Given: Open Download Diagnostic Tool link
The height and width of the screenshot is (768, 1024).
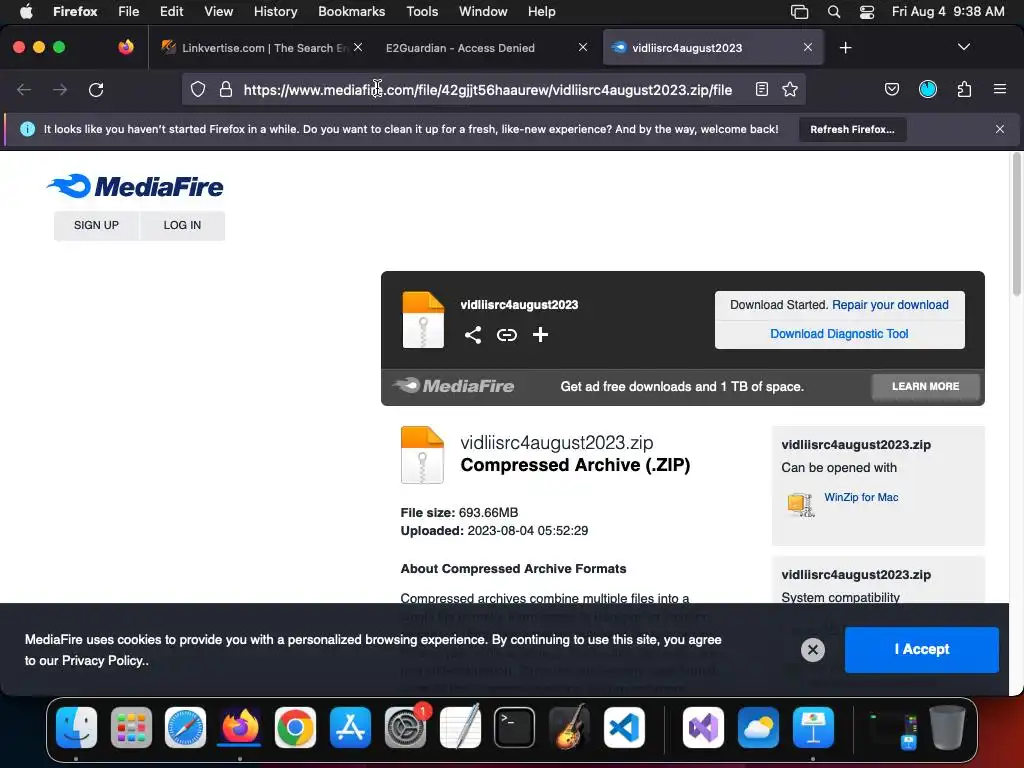Looking at the screenshot, I should pyautogui.click(x=839, y=334).
